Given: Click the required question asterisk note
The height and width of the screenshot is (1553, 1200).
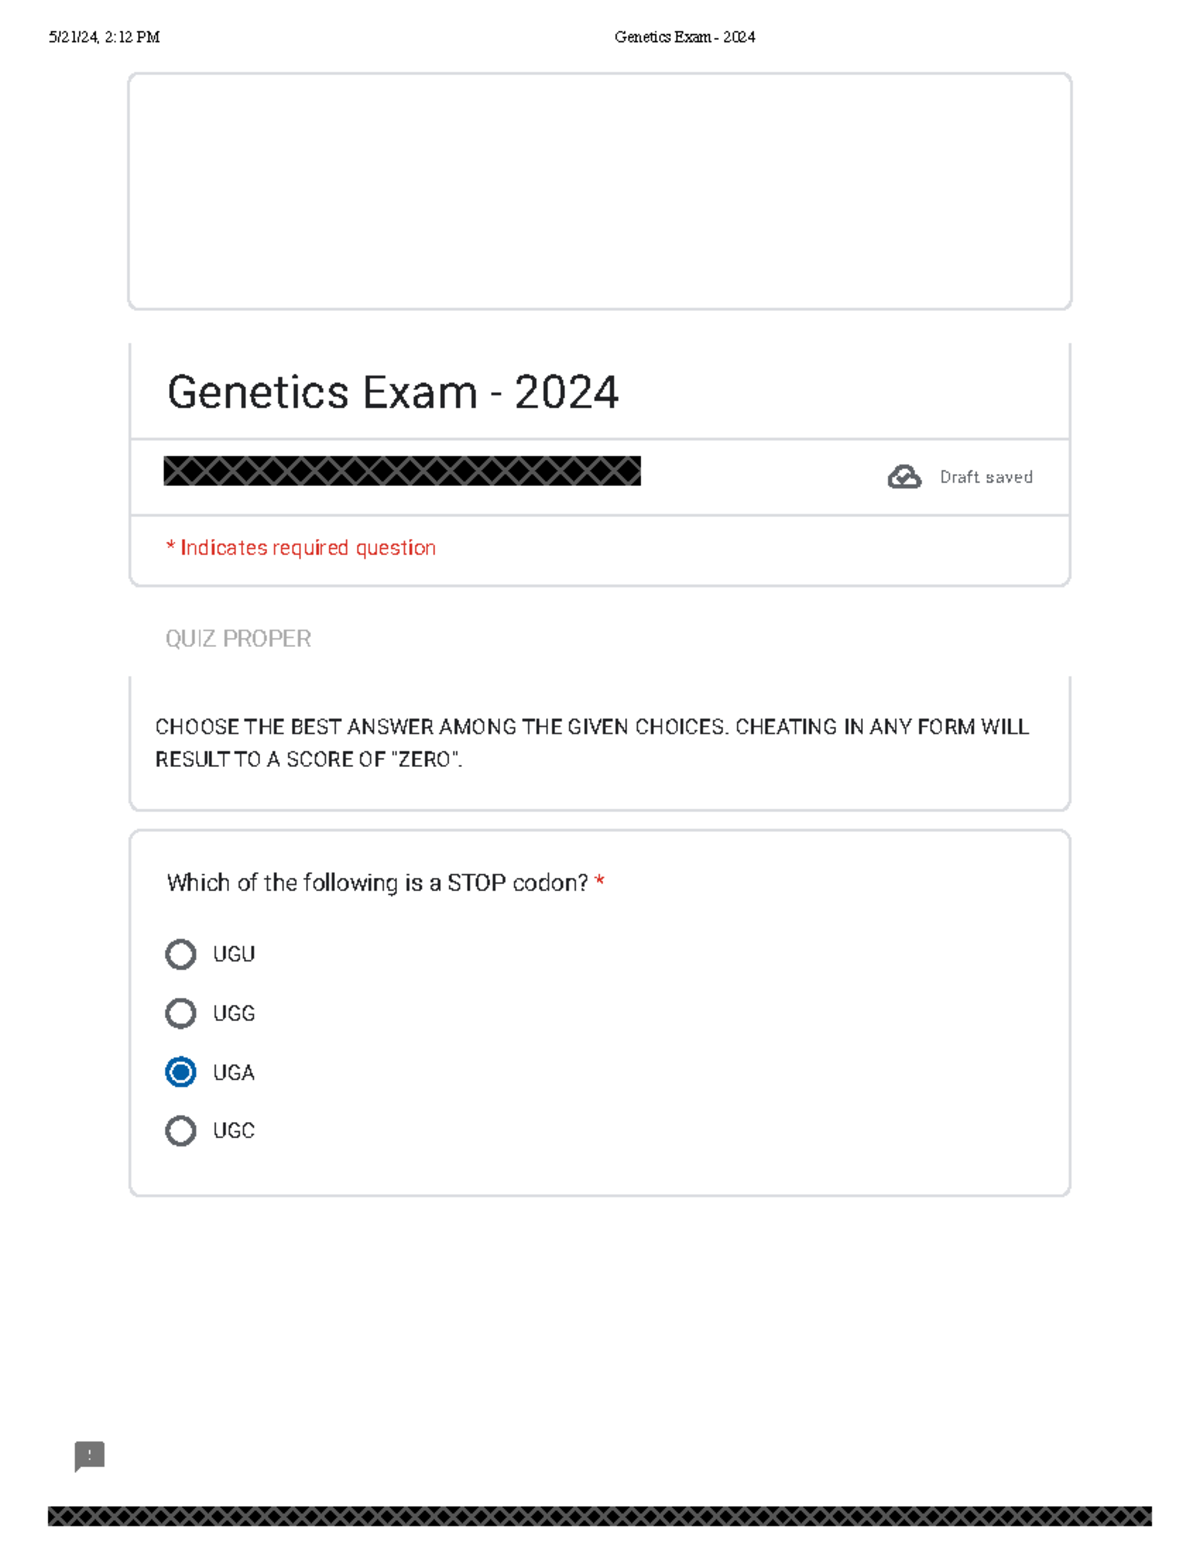Looking at the screenshot, I should point(301,548).
